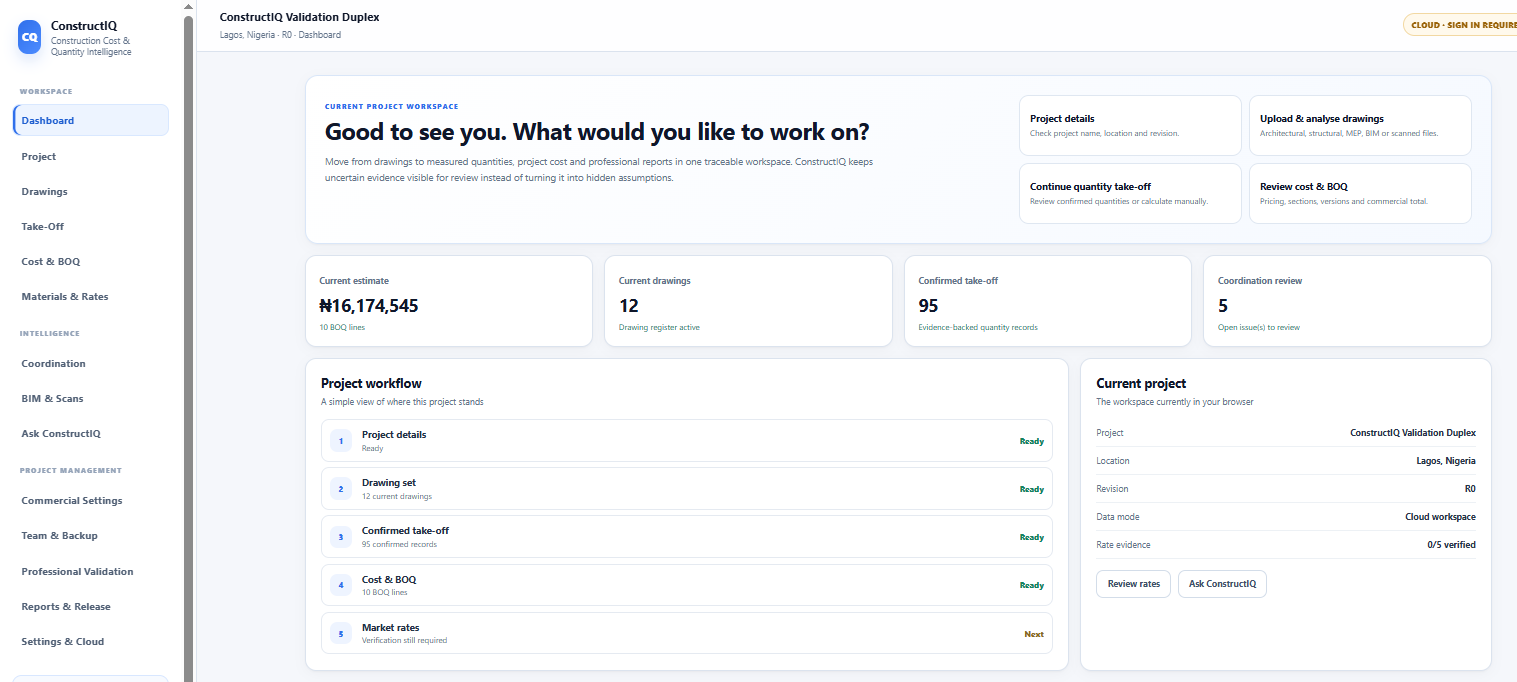Image resolution: width=1517 pixels, height=682 pixels.
Task: Click the sidebar scrollbar track
Action: click(188, 350)
